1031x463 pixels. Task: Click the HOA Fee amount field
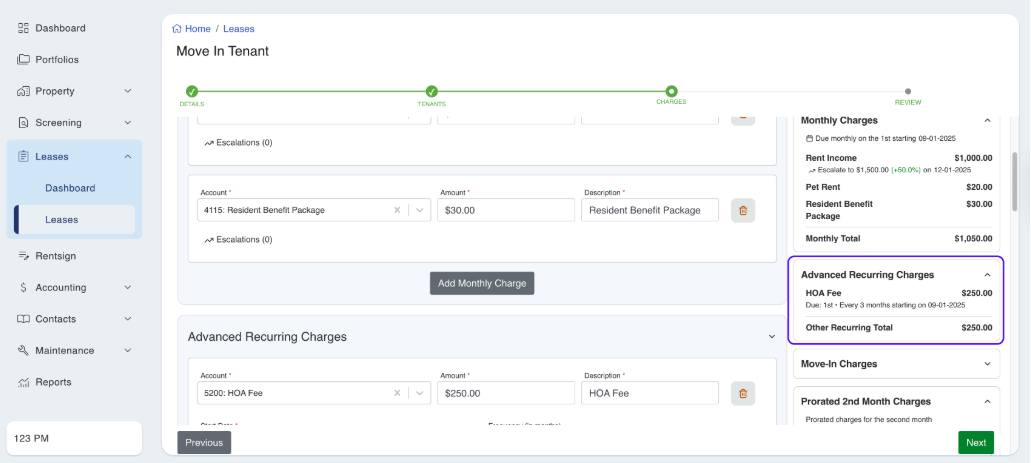(x=505, y=393)
